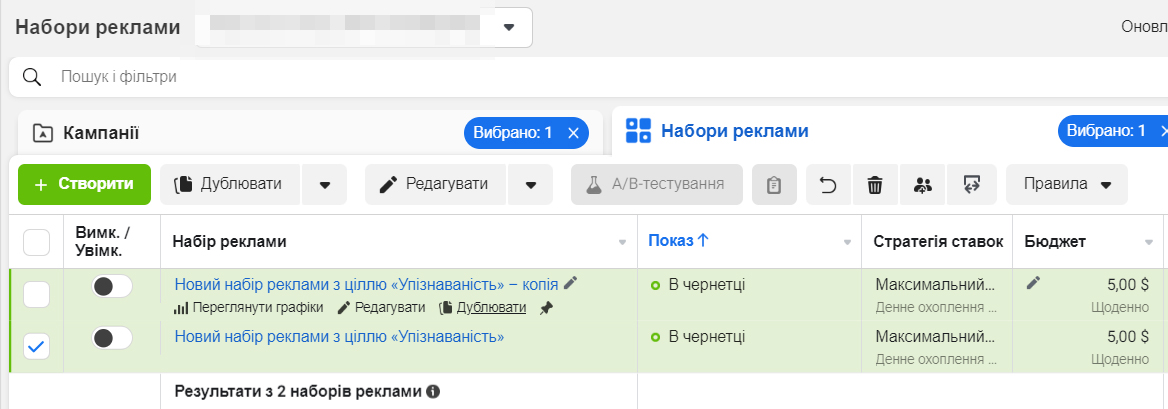Open Показ column options arrow
Viewport: 1168px width, 409px height.
(847, 243)
